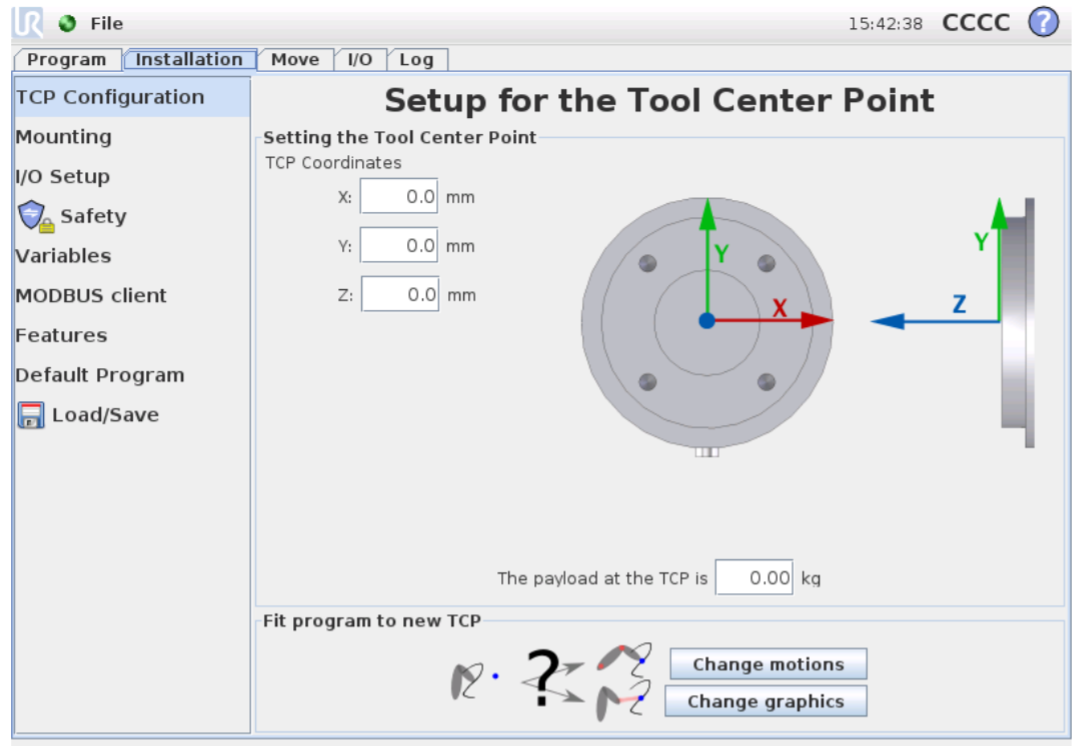Click the Load/Save floppy disk icon
The image size is (1084, 746).
[x=31, y=415]
